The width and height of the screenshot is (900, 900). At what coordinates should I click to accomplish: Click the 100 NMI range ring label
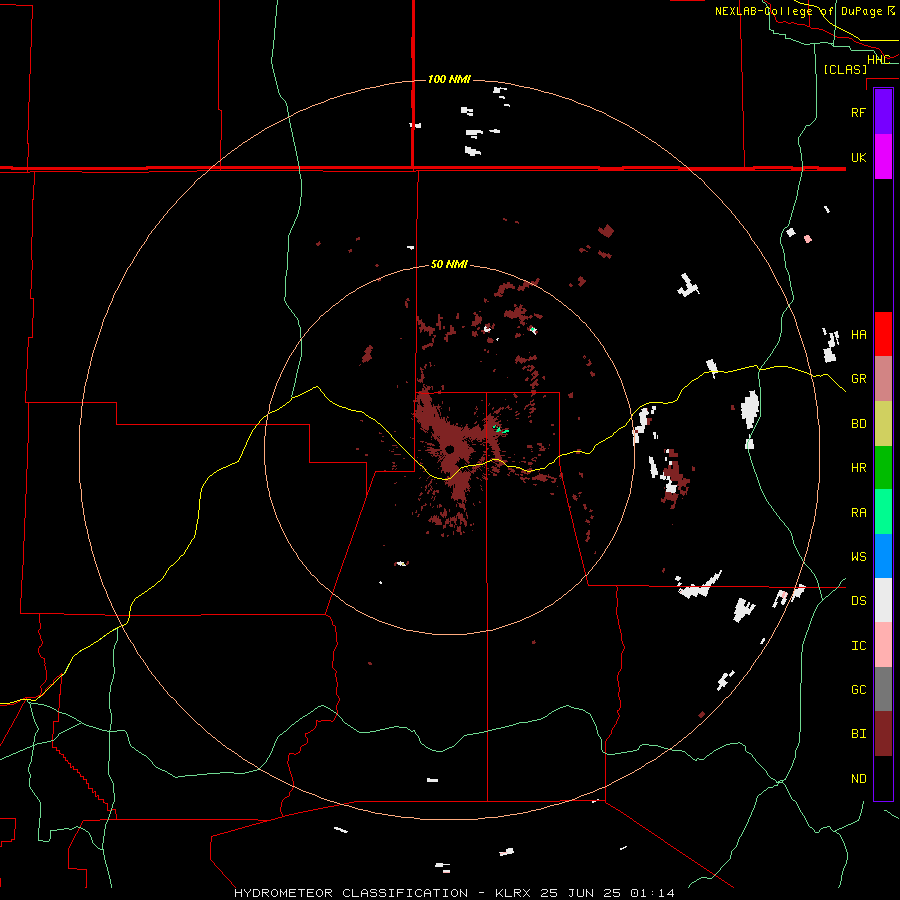(x=449, y=79)
